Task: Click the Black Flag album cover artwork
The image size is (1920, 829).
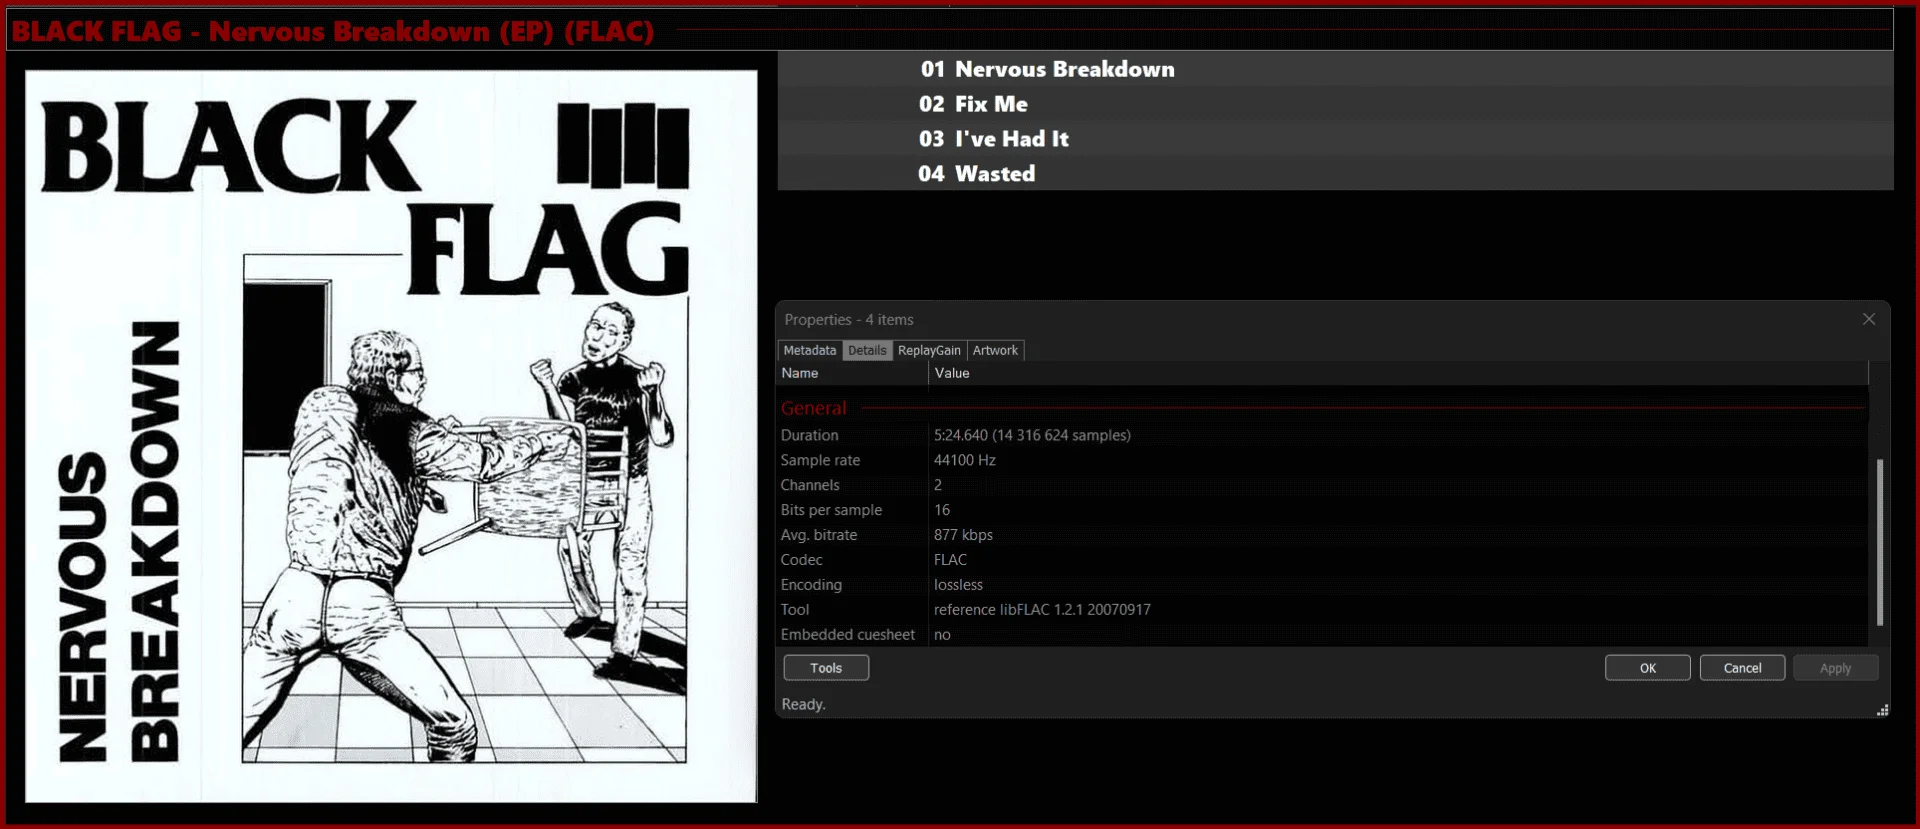Action: [391, 436]
